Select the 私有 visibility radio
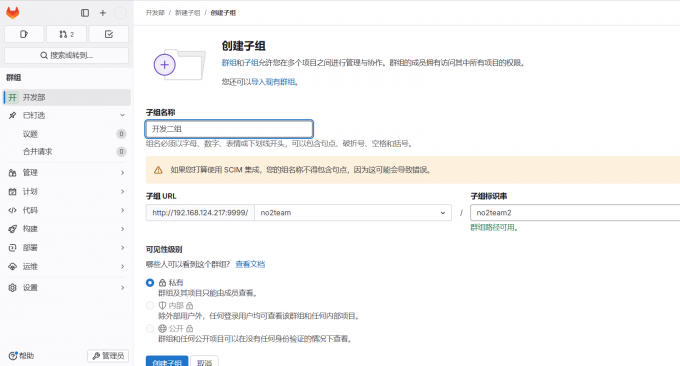 [x=150, y=283]
